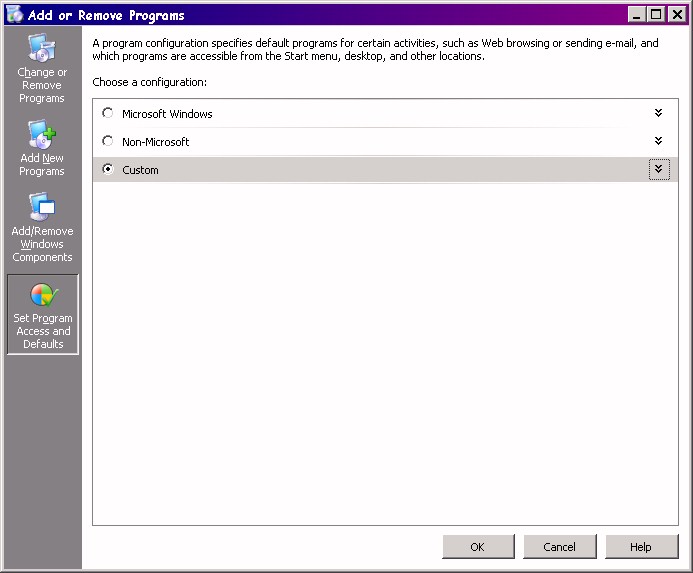Image resolution: width=693 pixels, height=573 pixels.
Task: Click the Non-Microsoft label text
Action: [x=156, y=142]
